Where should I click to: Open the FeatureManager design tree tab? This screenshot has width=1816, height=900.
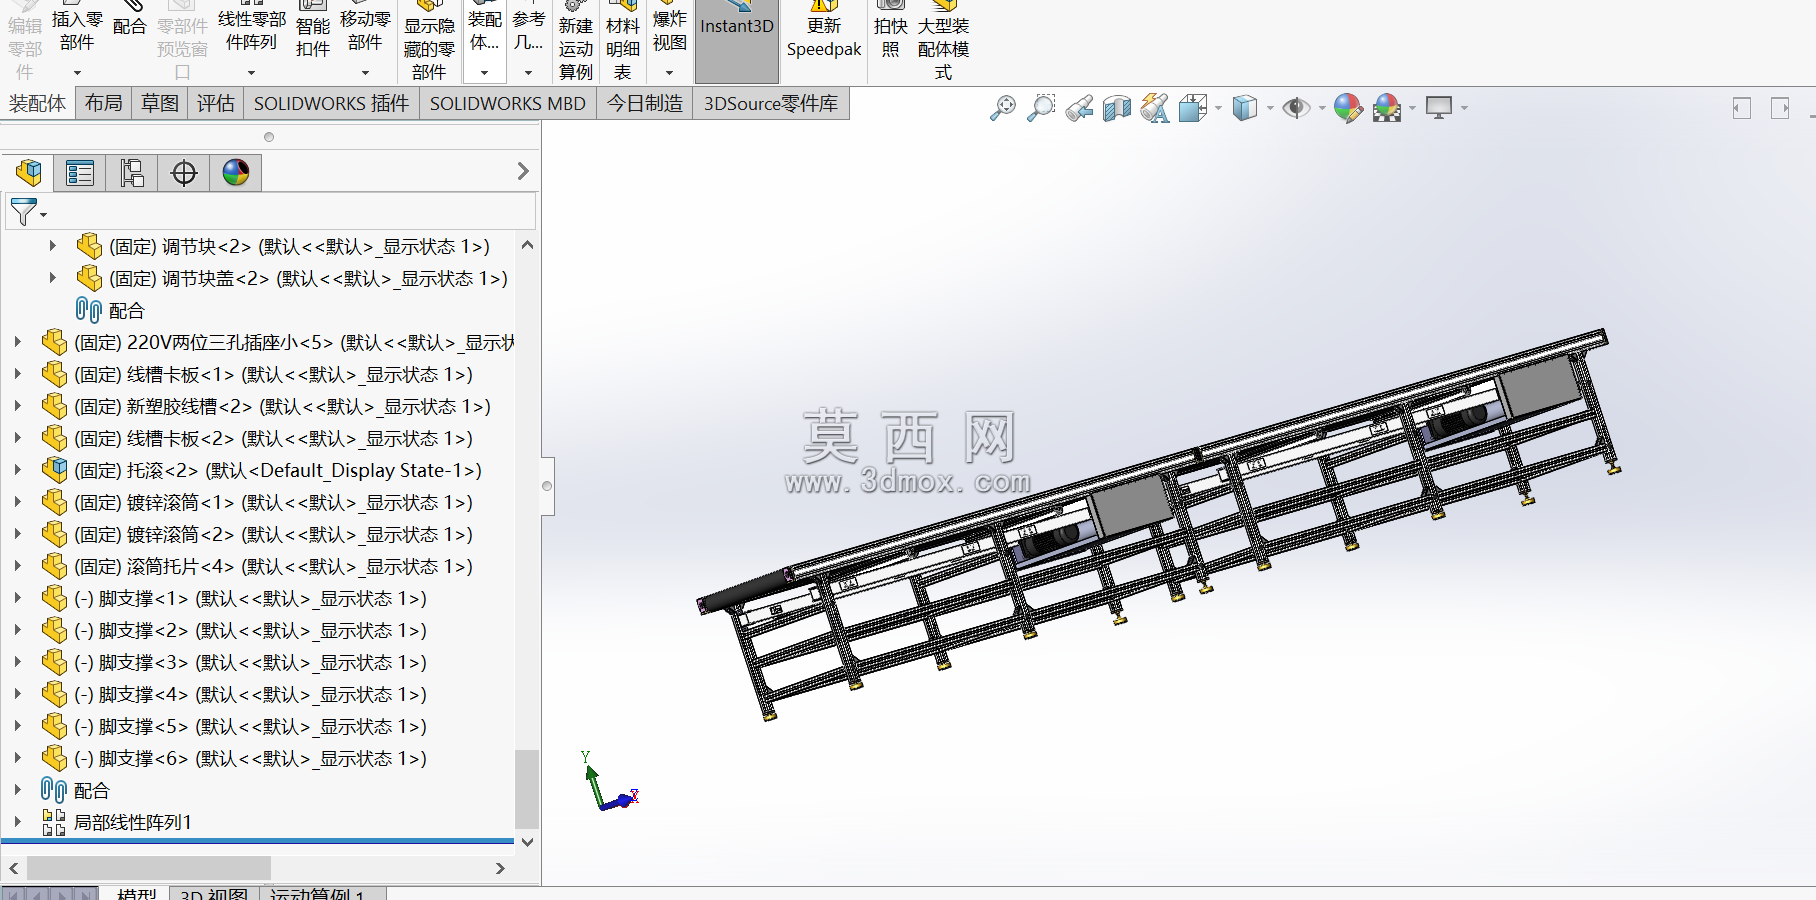[29, 173]
